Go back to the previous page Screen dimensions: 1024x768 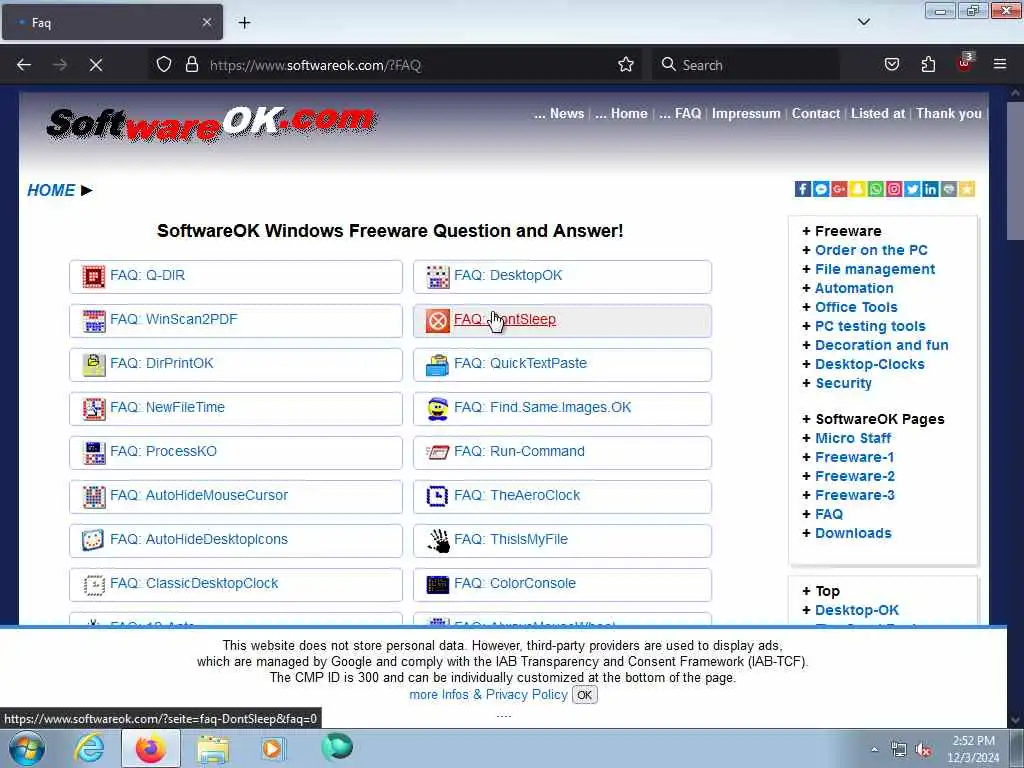pyautogui.click(x=24, y=65)
